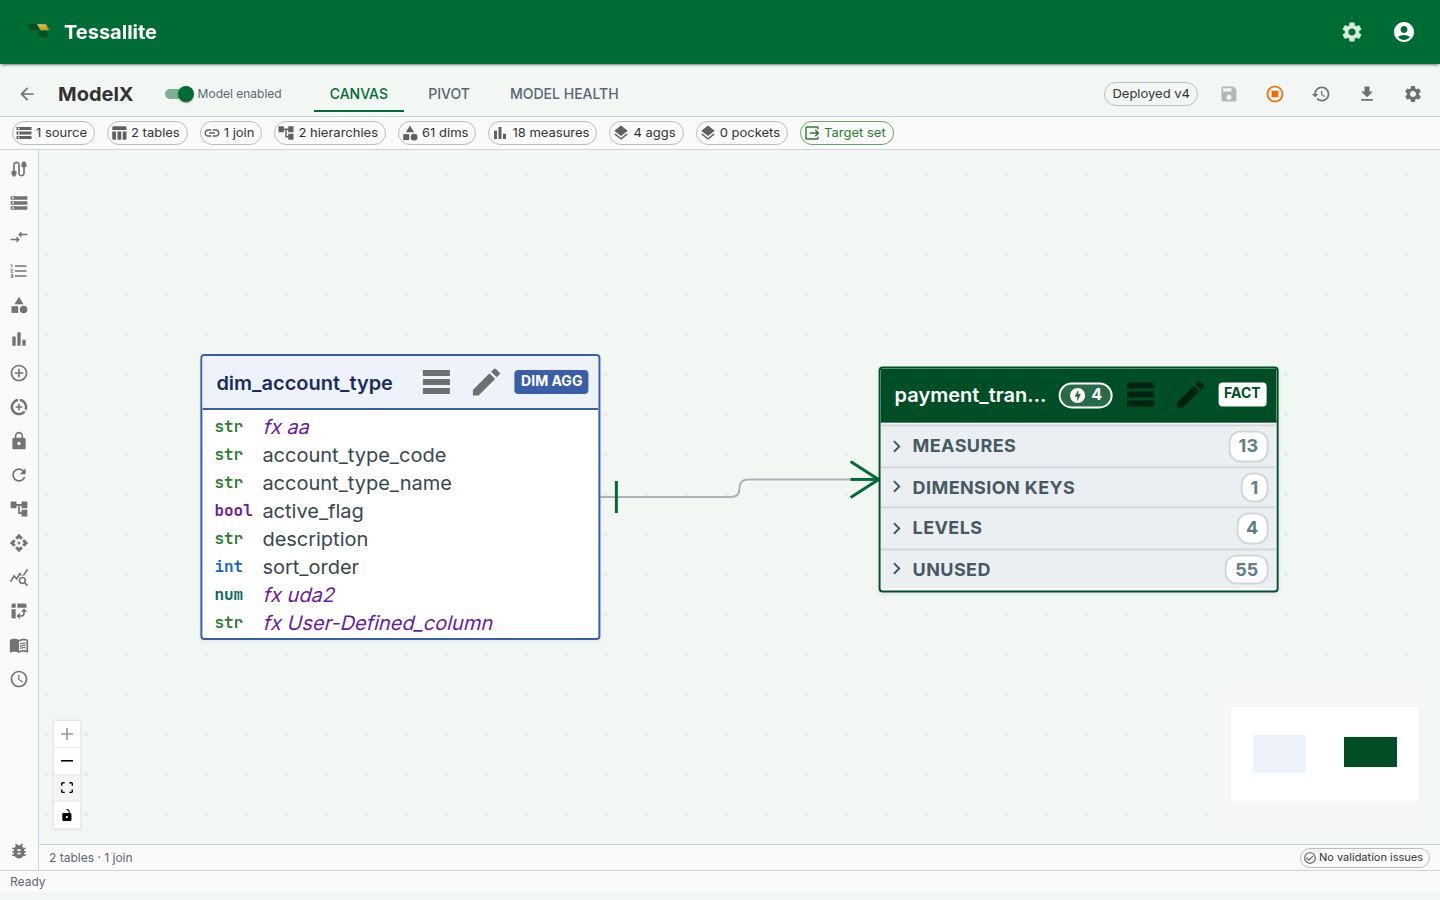Click the 2 hierarchies chip
Screen dimensions: 1440x900
coord(330,133)
